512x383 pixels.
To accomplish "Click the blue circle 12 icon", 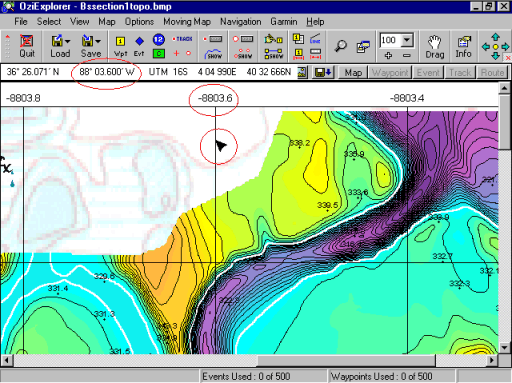I will click(159, 40).
